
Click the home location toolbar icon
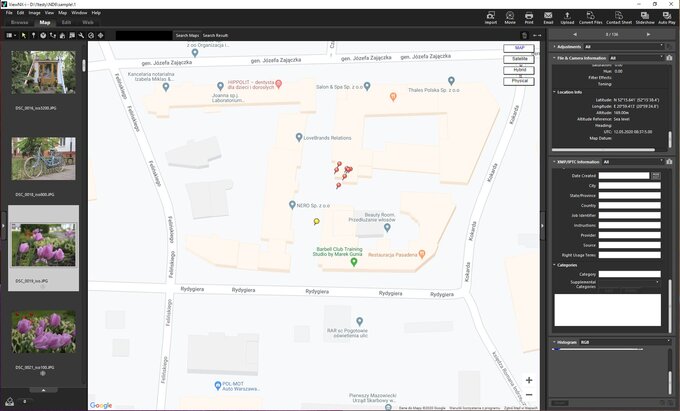[x=62, y=36]
